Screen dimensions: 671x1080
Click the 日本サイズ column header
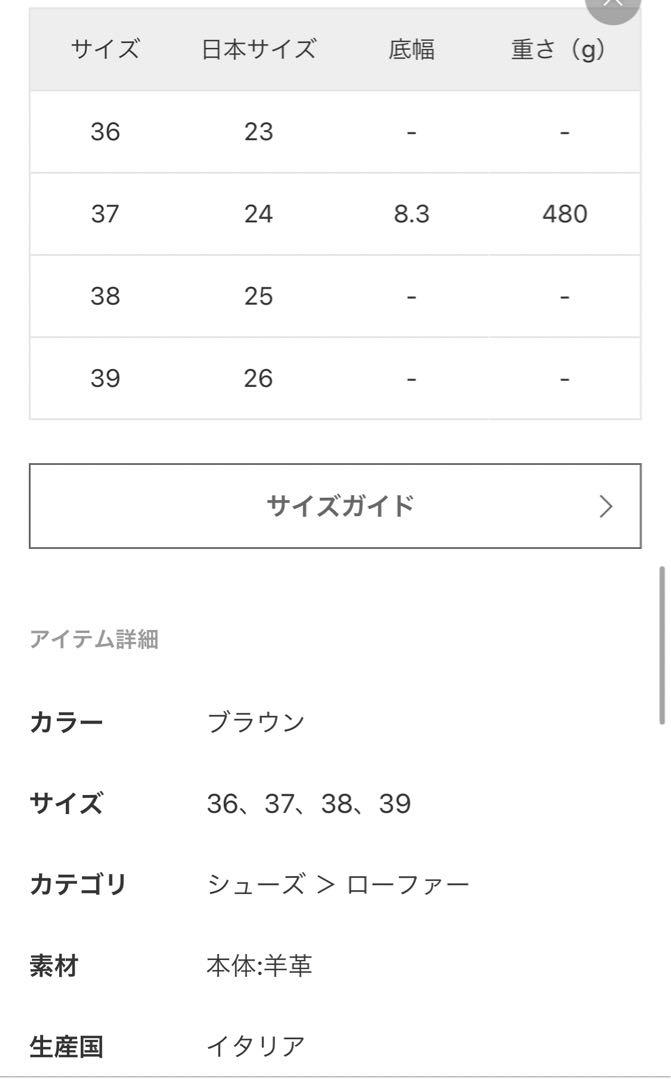click(258, 50)
